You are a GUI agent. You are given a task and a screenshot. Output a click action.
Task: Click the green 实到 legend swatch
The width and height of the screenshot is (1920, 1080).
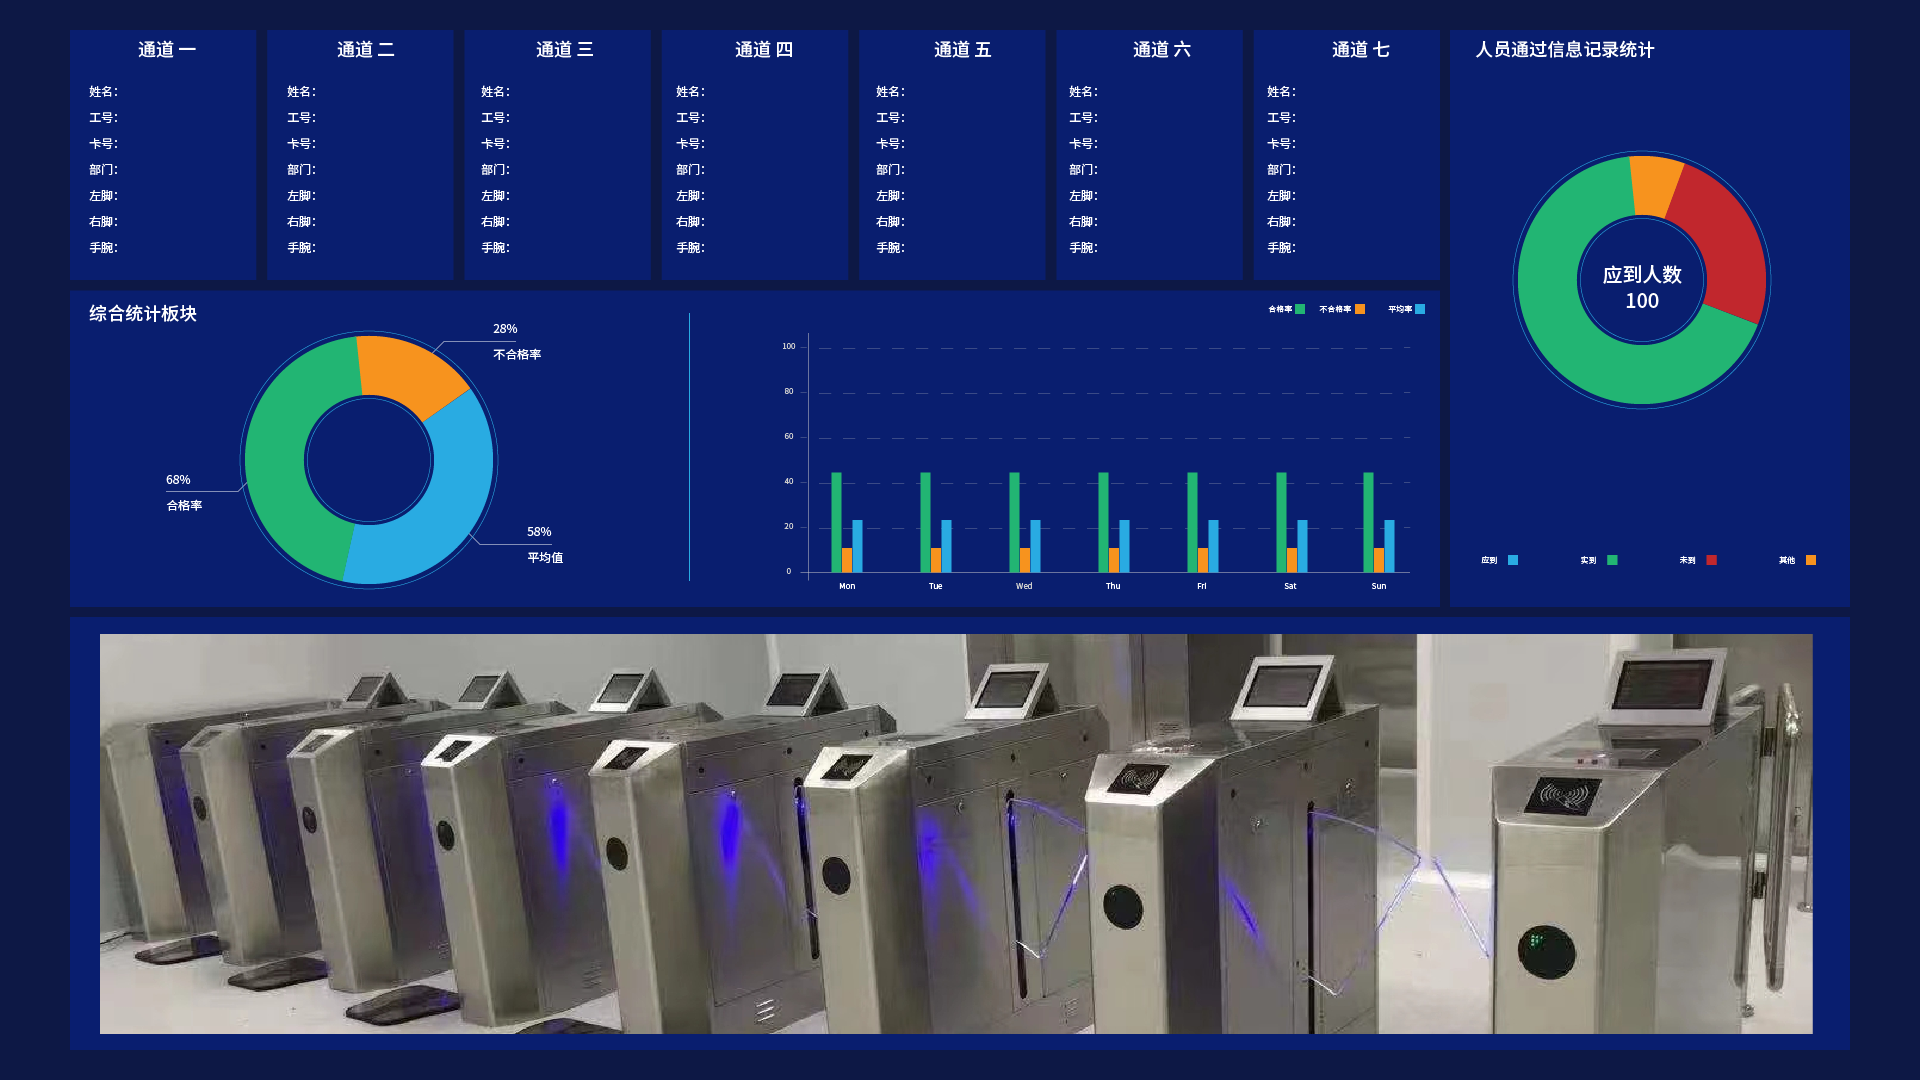(x=1611, y=560)
